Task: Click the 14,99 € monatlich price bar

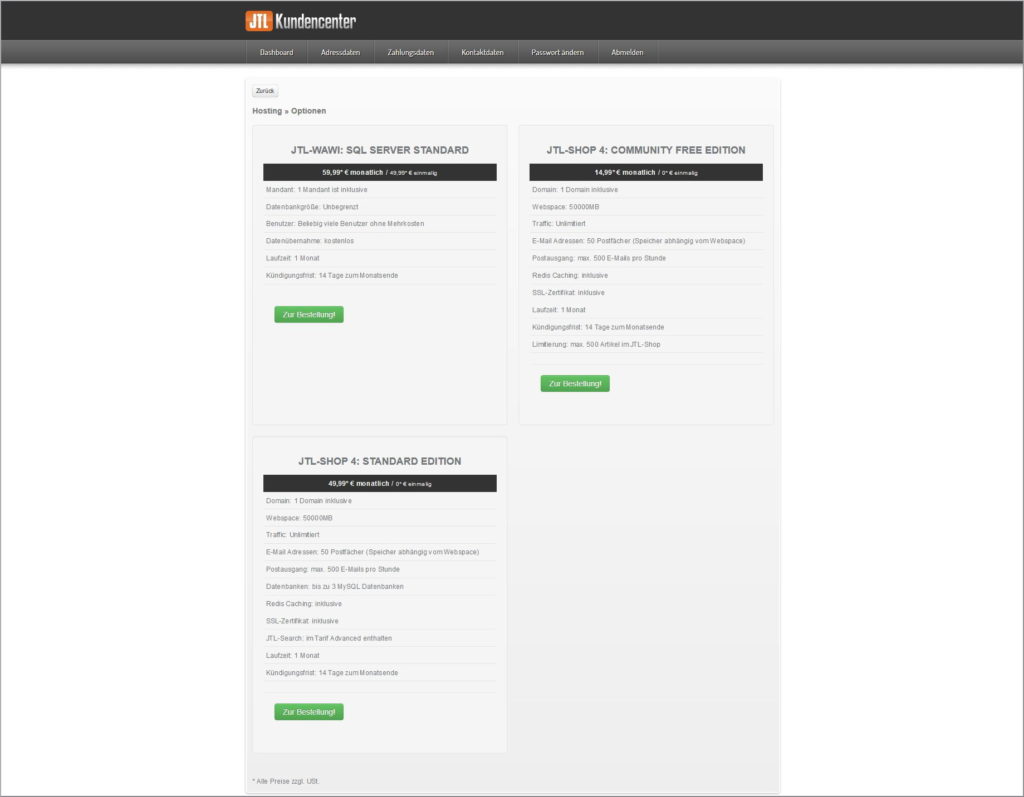Action: (645, 172)
